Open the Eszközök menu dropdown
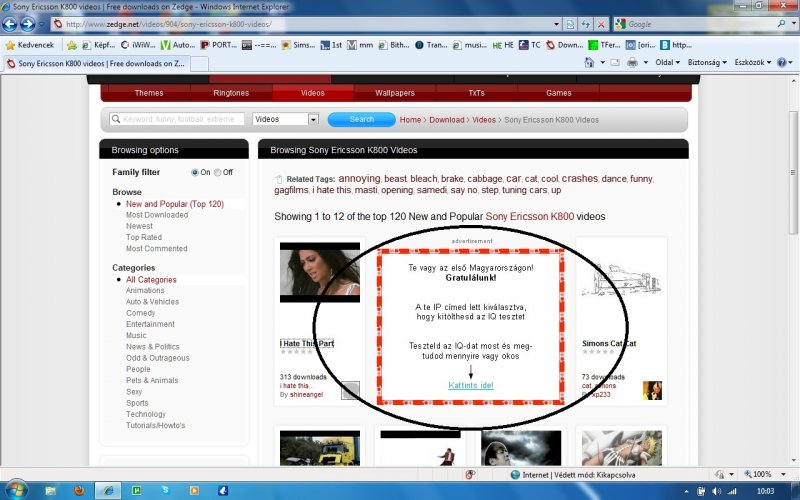This screenshot has height=500, width=800. point(753,62)
